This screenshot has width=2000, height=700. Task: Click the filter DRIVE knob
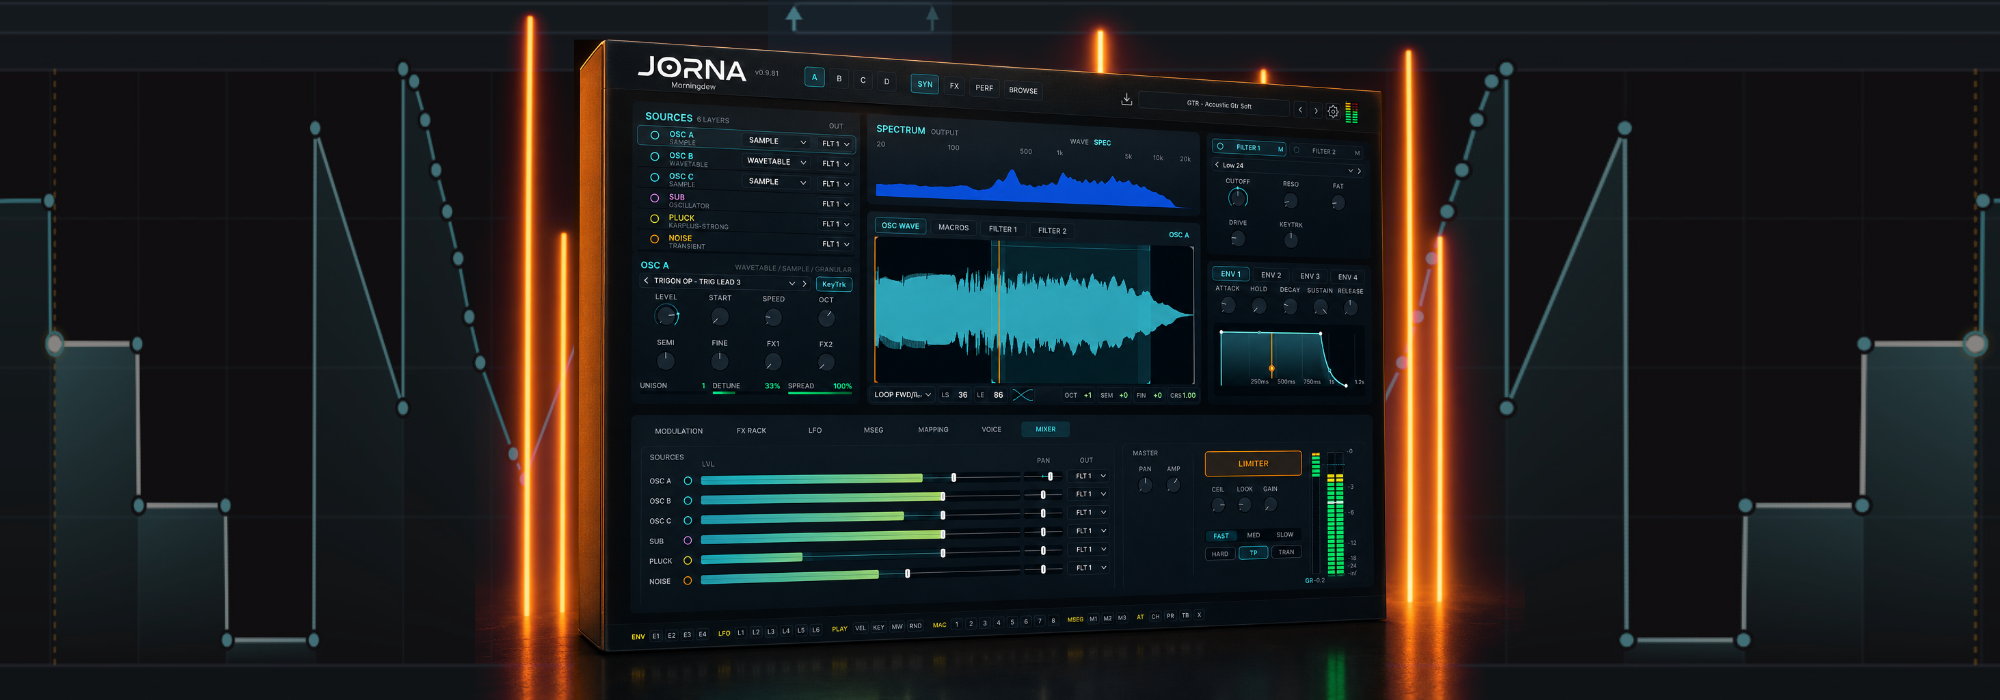(1238, 239)
